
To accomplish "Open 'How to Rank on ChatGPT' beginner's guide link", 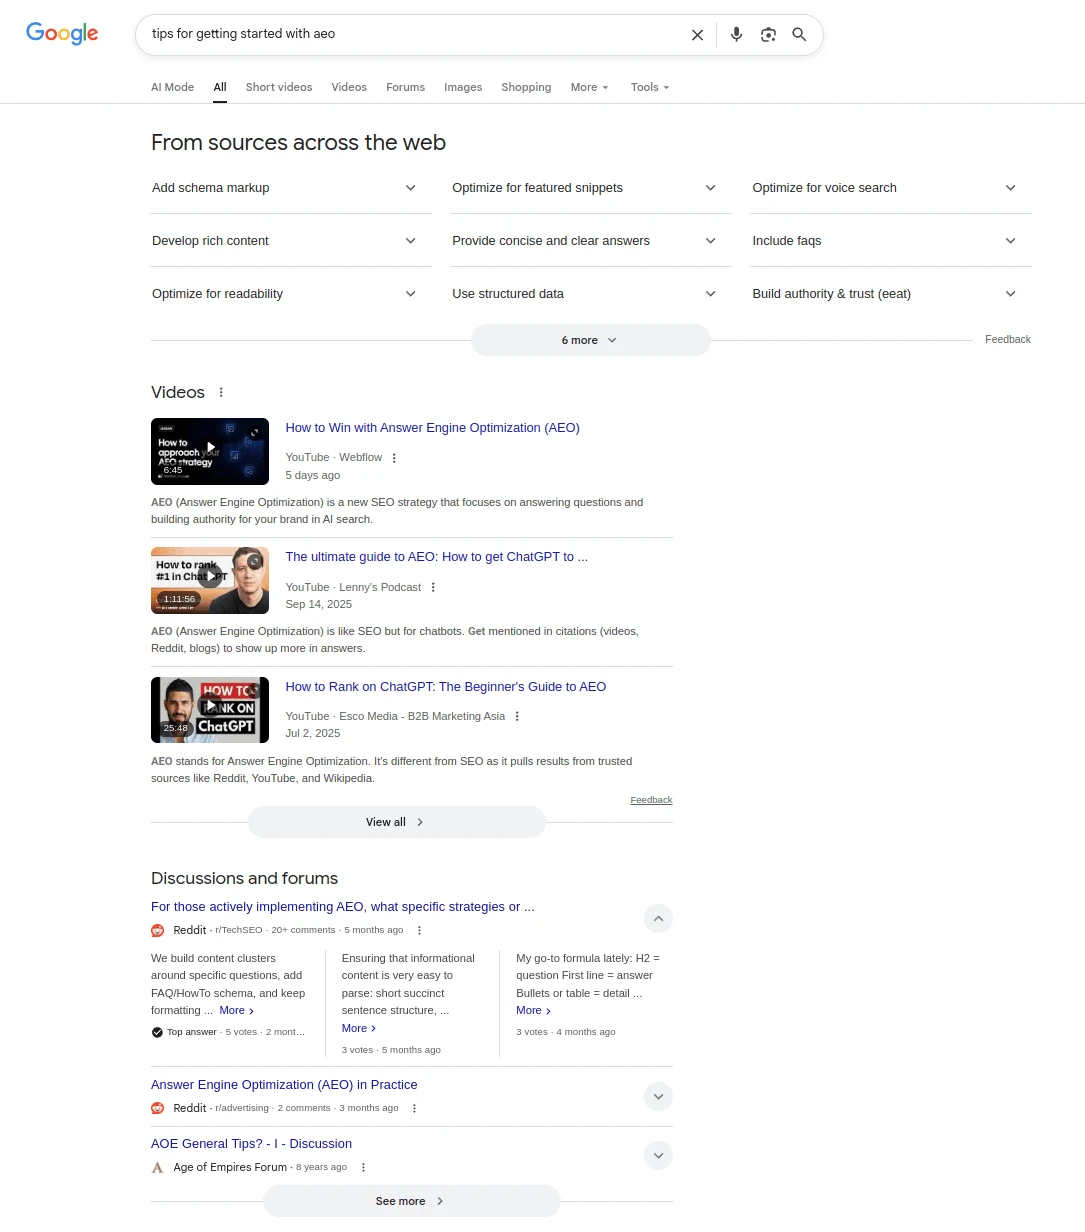I will (445, 687).
